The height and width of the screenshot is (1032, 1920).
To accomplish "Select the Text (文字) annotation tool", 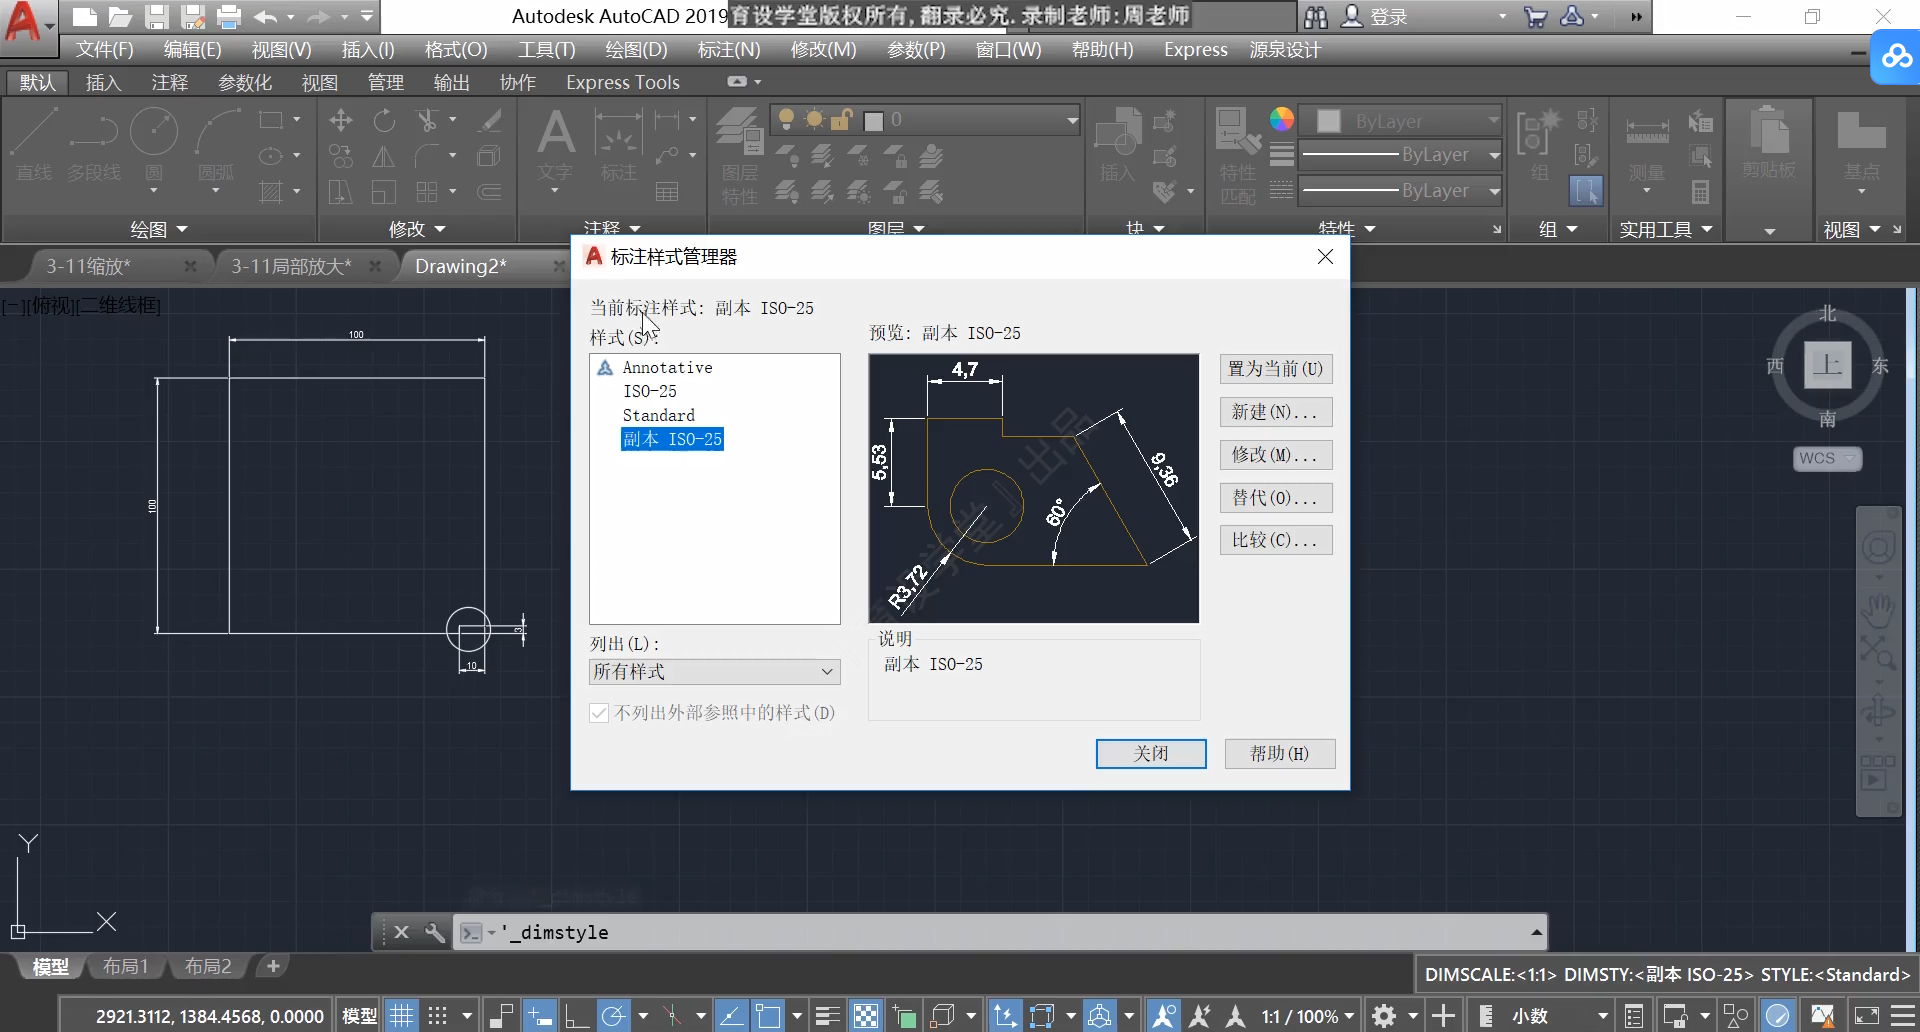I will (x=555, y=145).
